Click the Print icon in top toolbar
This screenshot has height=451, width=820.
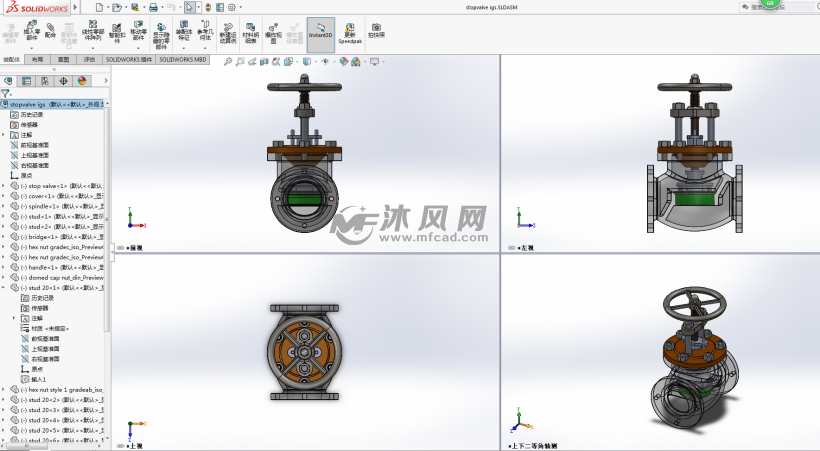[x=153, y=7]
